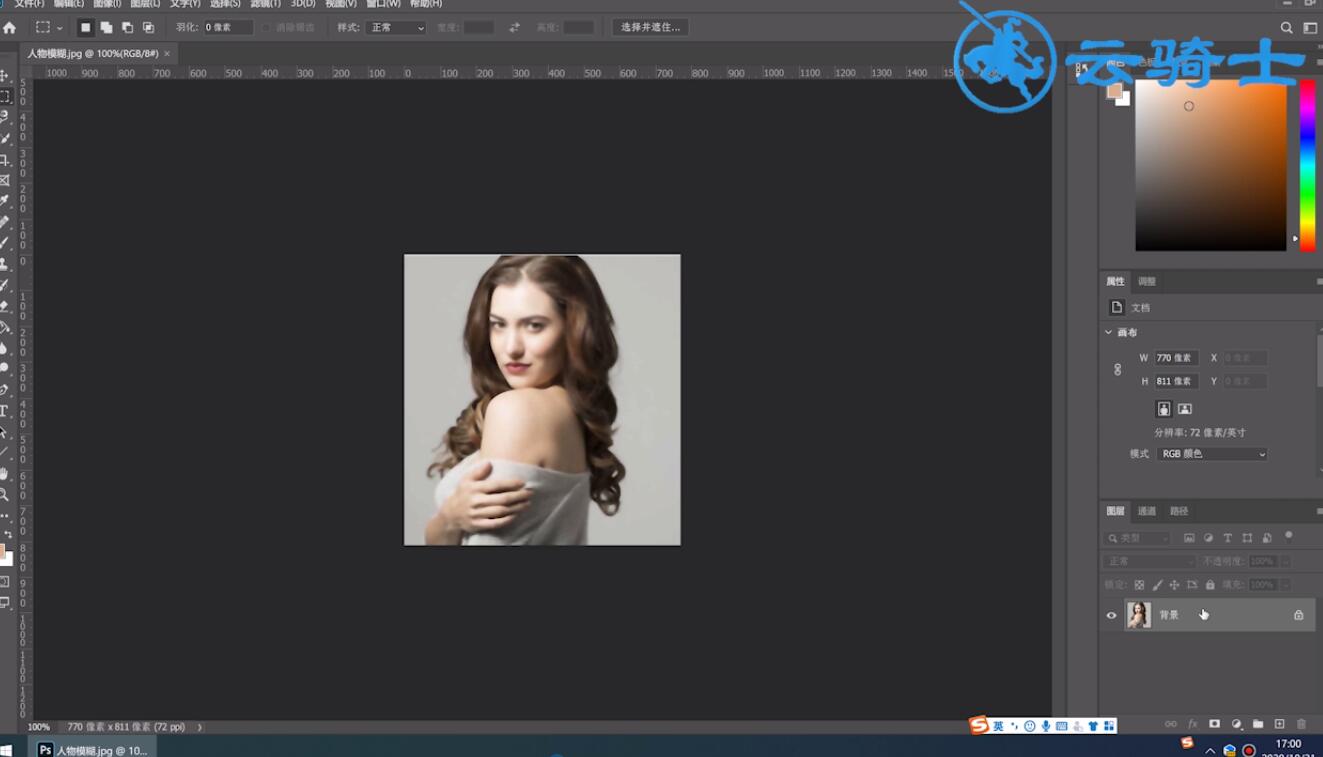
Task: Open the 填充 fill slider arrow
Action: (x=1285, y=584)
